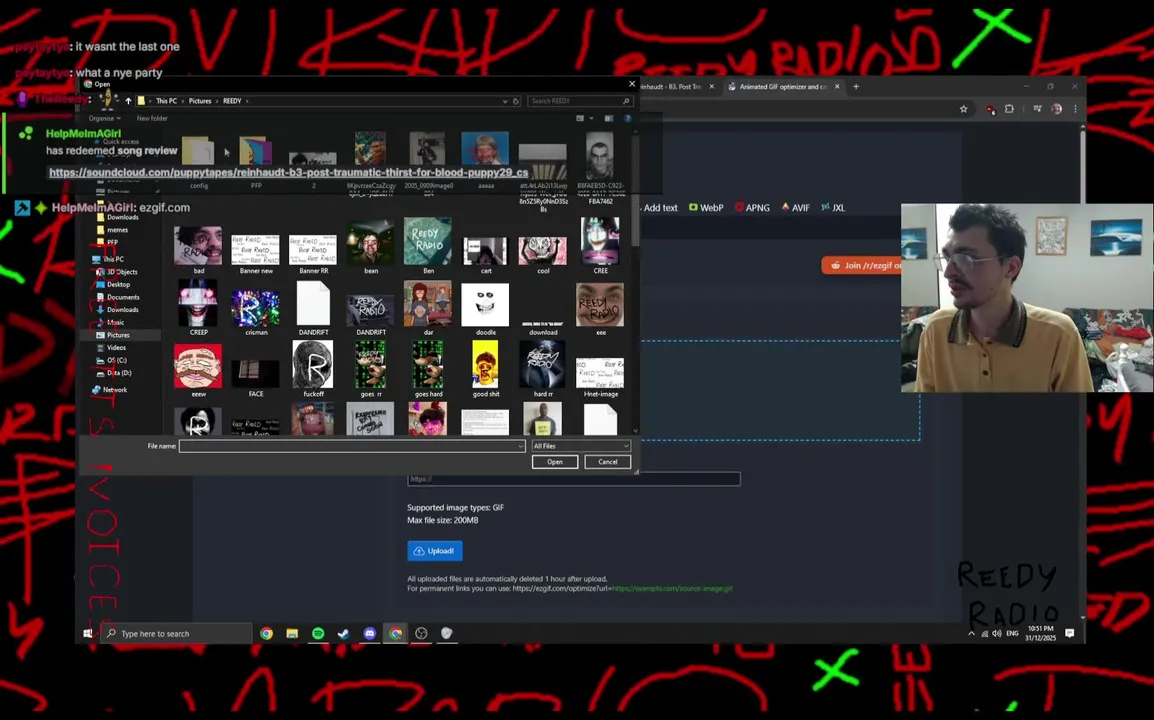Click the Cancel button in dialog
This screenshot has width=1154, height=720.
(x=607, y=462)
